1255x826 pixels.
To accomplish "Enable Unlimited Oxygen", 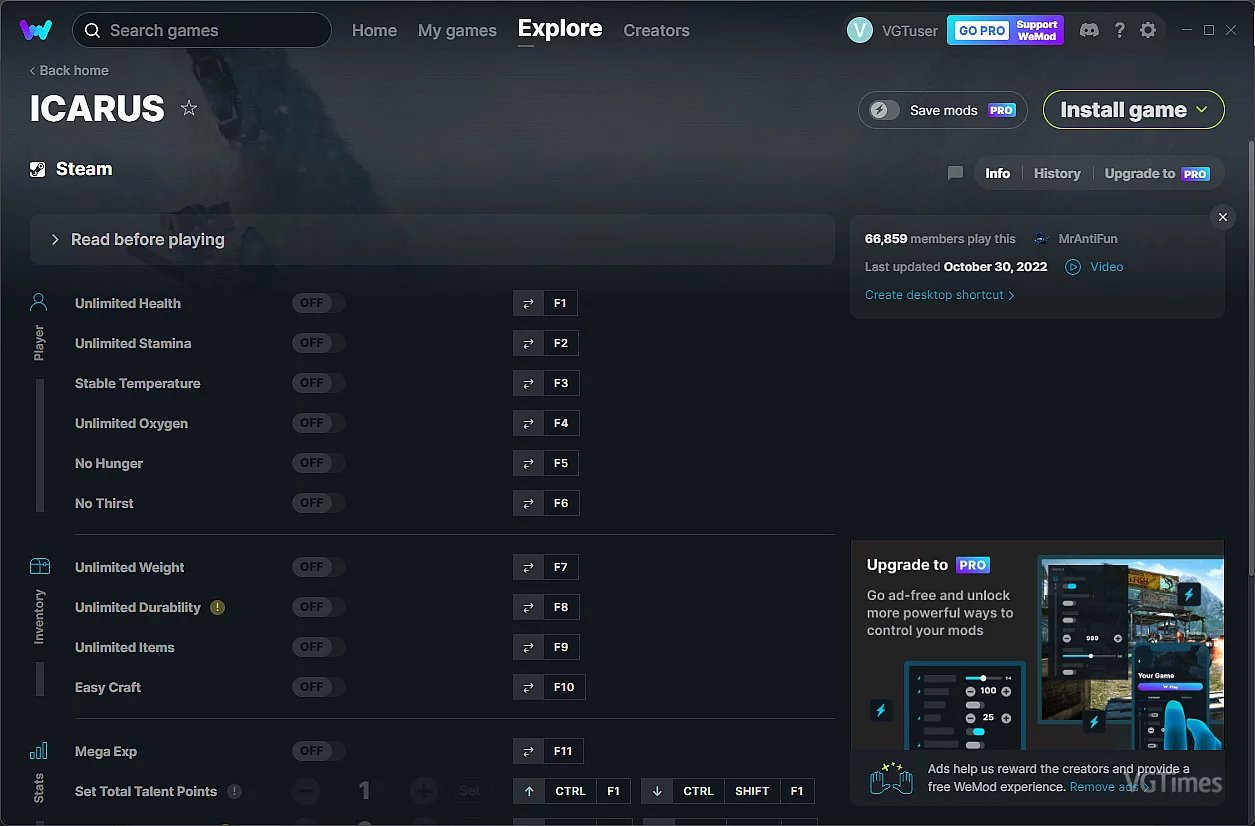I will (x=318, y=423).
